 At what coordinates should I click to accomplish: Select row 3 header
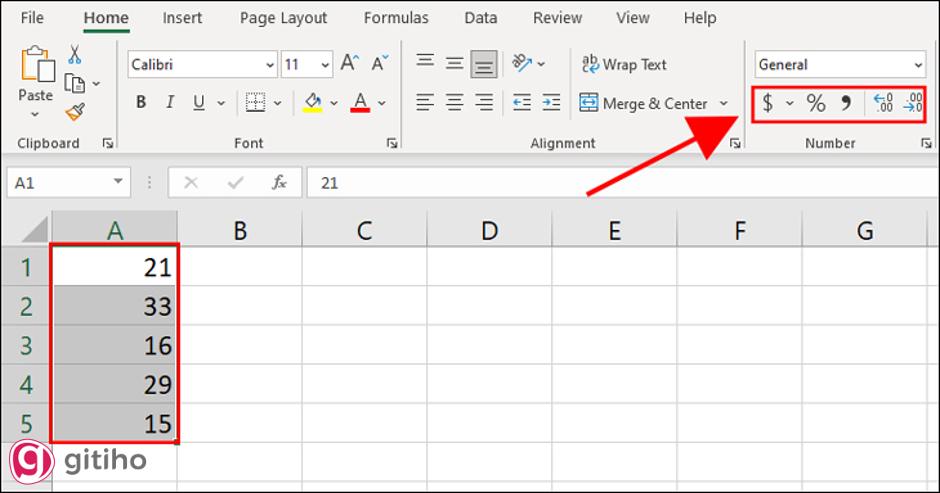click(x=26, y=345)
